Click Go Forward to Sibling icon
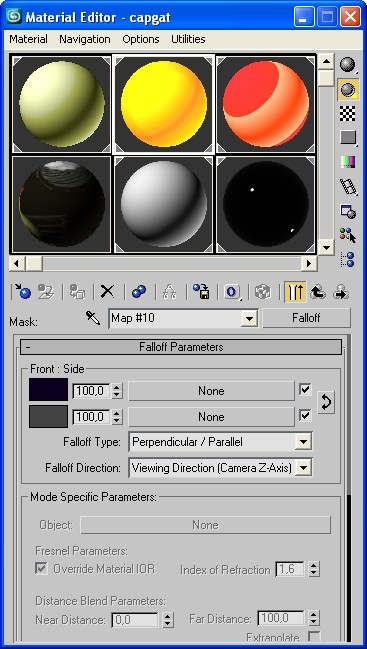This screenshot has height=649, width=367. point(341,291)
